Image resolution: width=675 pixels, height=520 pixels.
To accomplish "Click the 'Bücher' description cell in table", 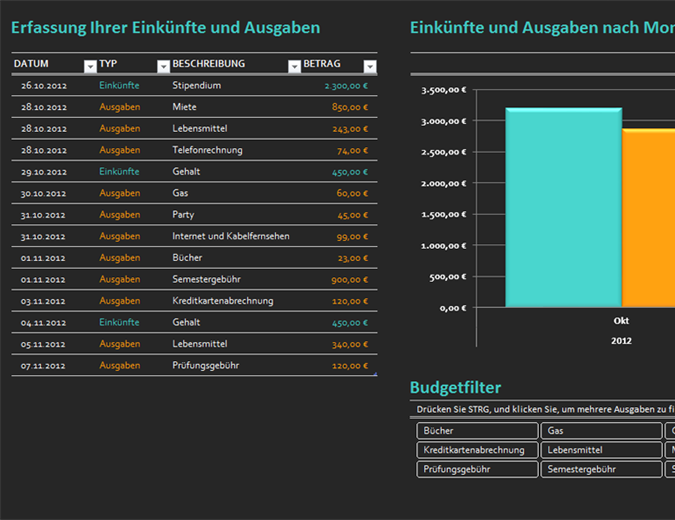I will click(187, 257).
